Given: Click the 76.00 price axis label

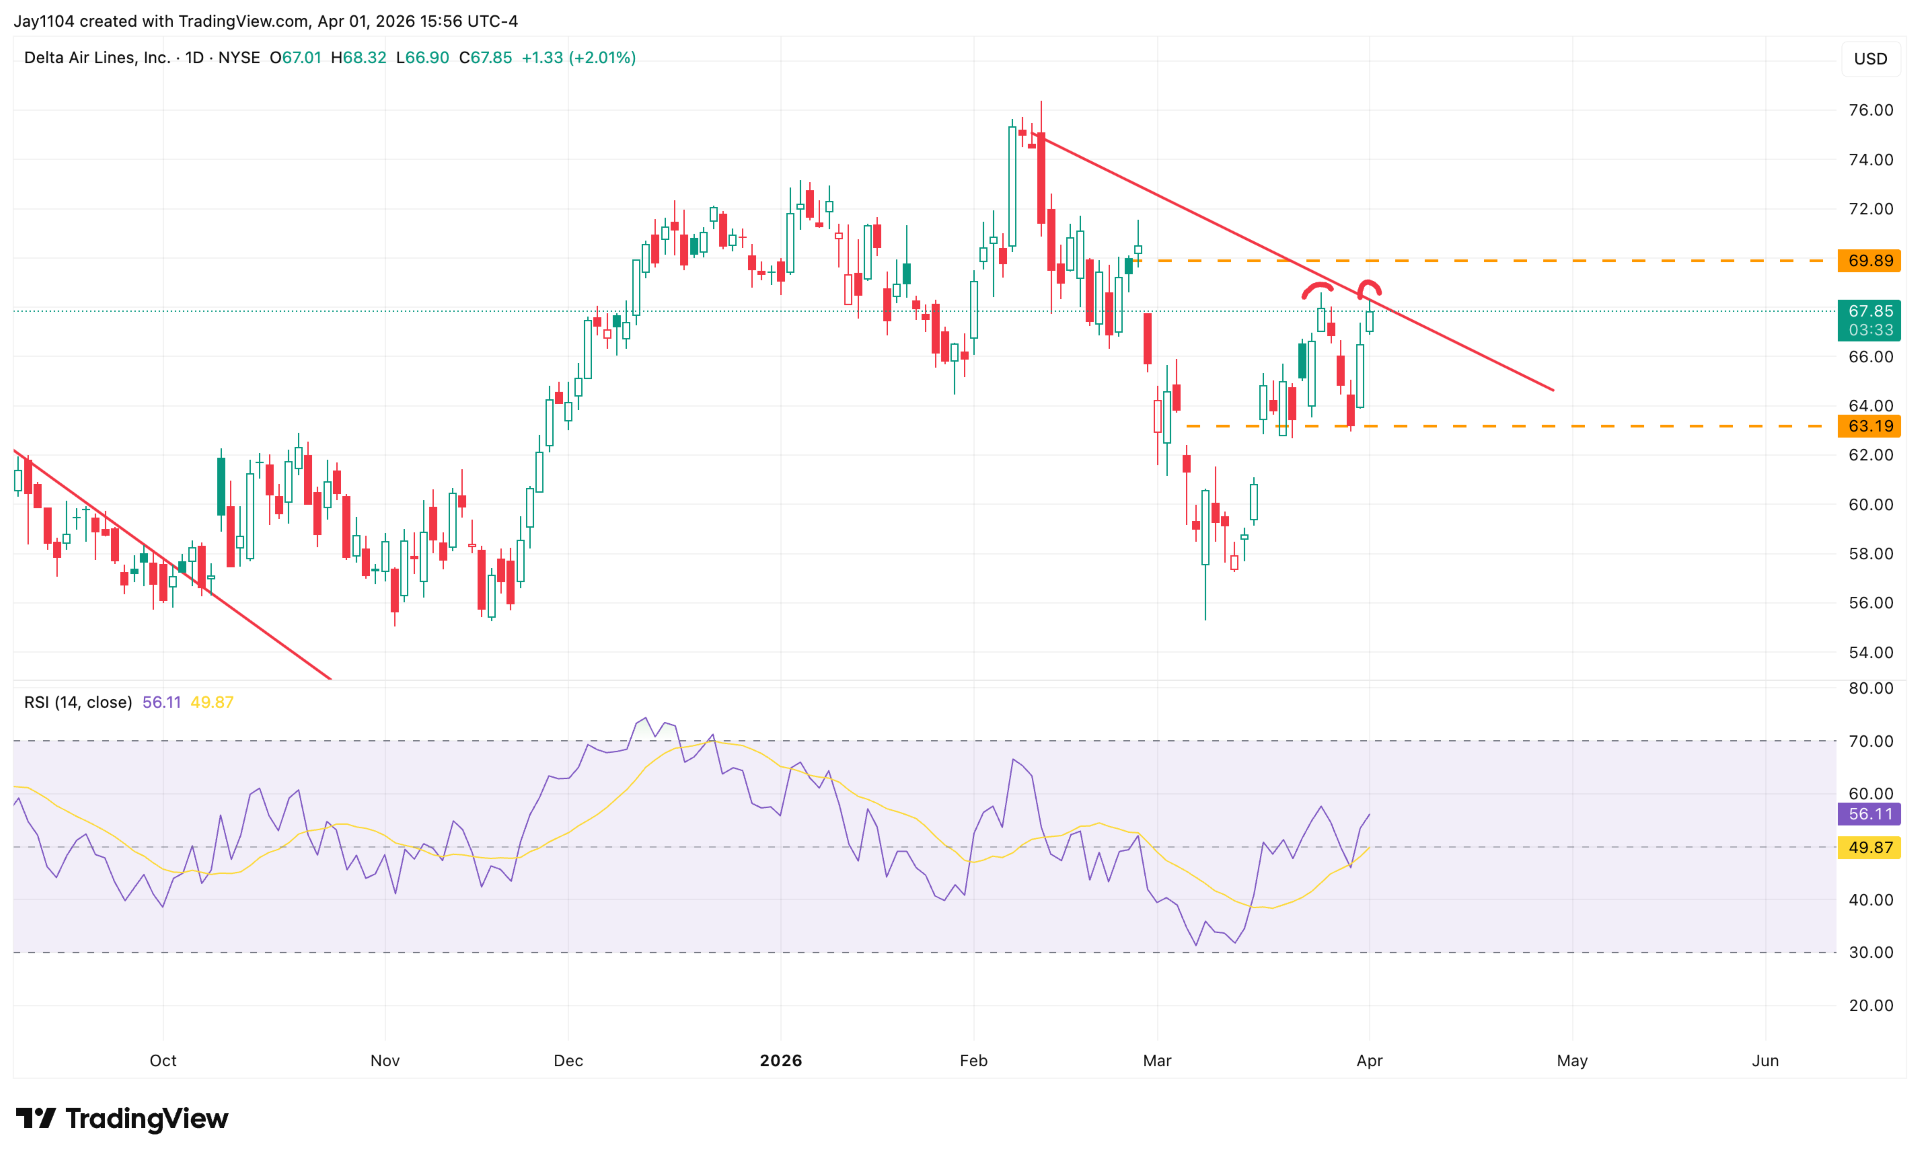Looking at the screenshot, I should tap(1870, 110).
